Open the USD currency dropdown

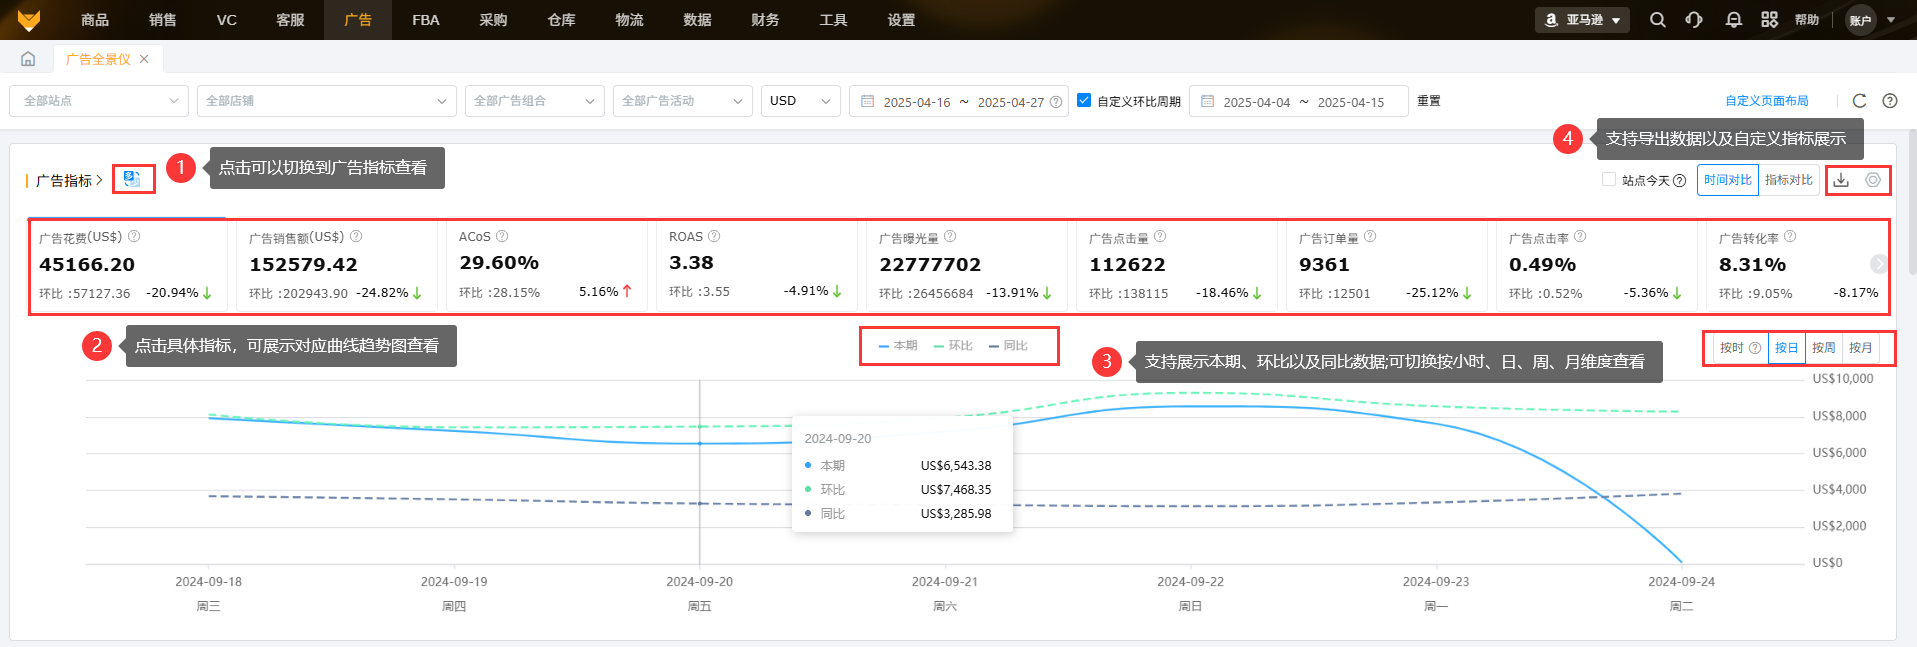pyautogui.click(x=801, y=101)
